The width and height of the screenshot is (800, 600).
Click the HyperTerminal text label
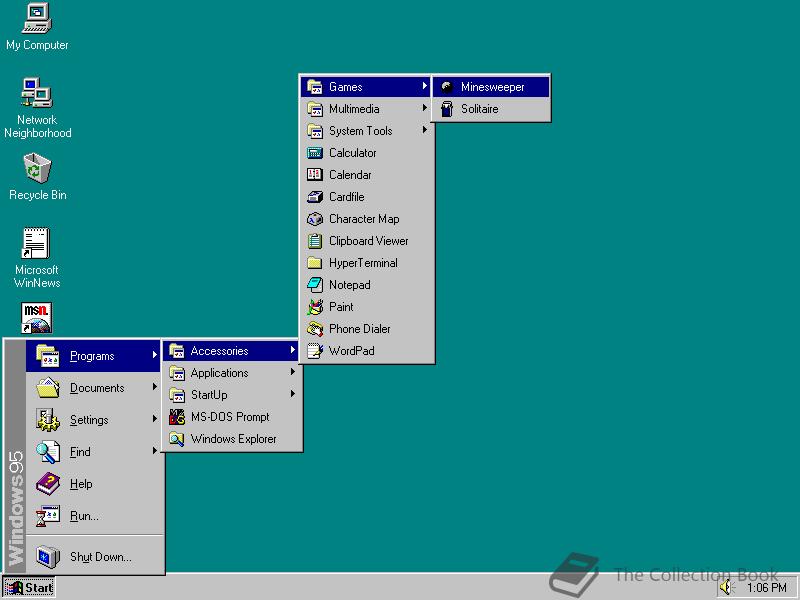pyautogui.click(x=363, y=264)
